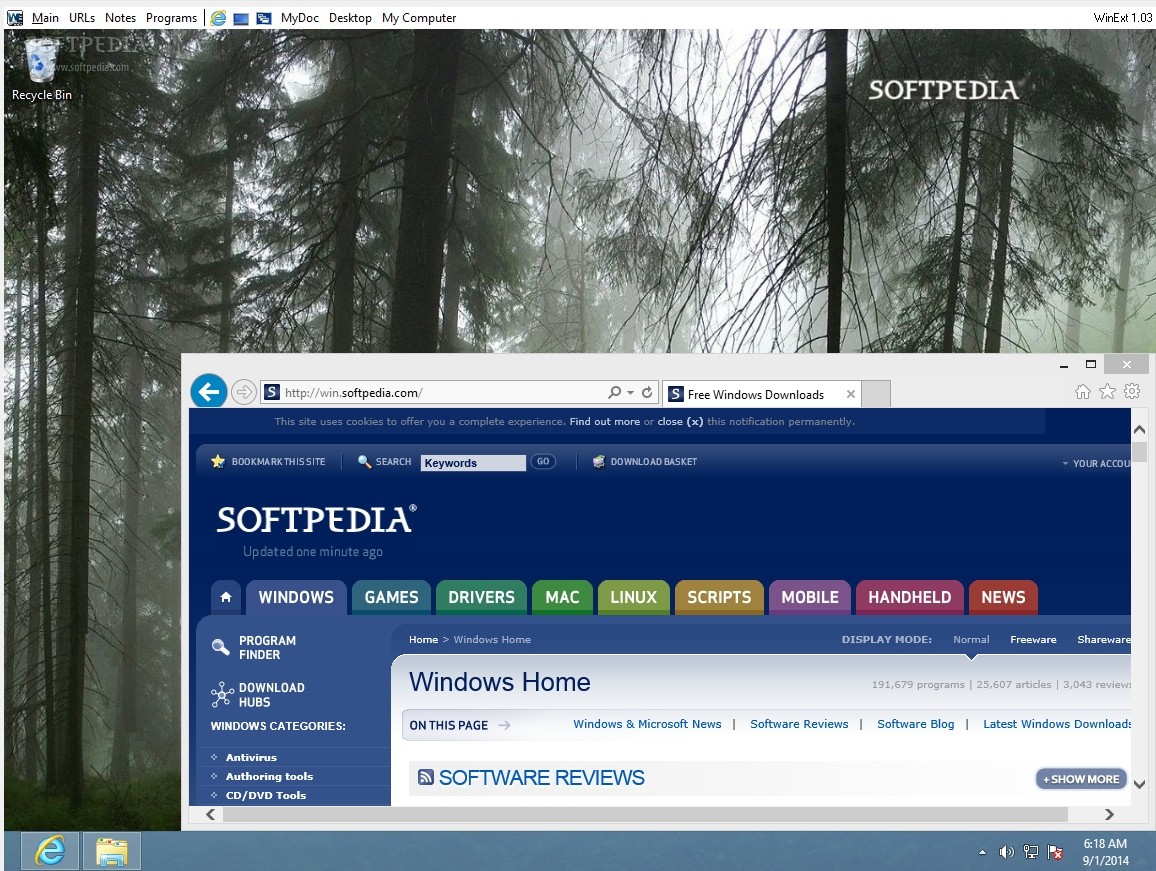Set display mode to Freeware
Image resolution: width=1156 pixels, height=871 pixels.
(1033, 639)
